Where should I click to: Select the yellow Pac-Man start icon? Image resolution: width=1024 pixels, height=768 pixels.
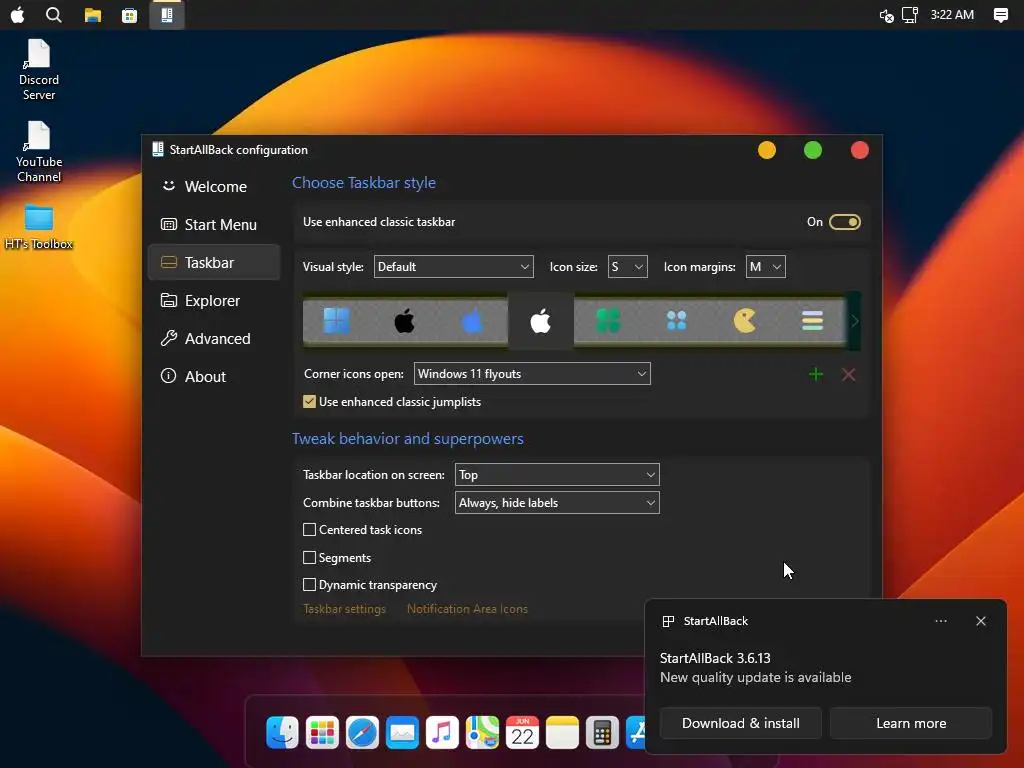744,321
